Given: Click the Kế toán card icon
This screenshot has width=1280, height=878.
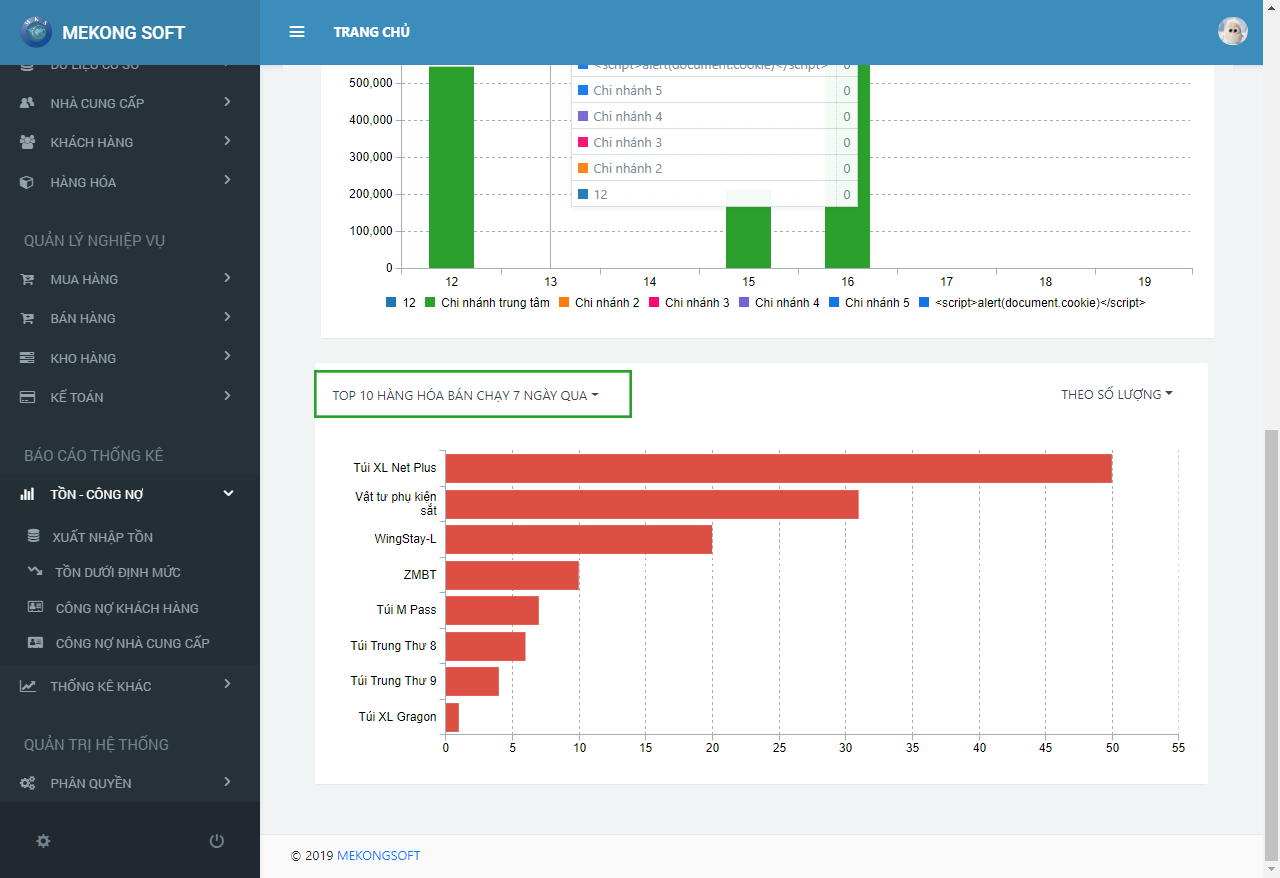Looking at the screenshot, I should coord(28,397).
